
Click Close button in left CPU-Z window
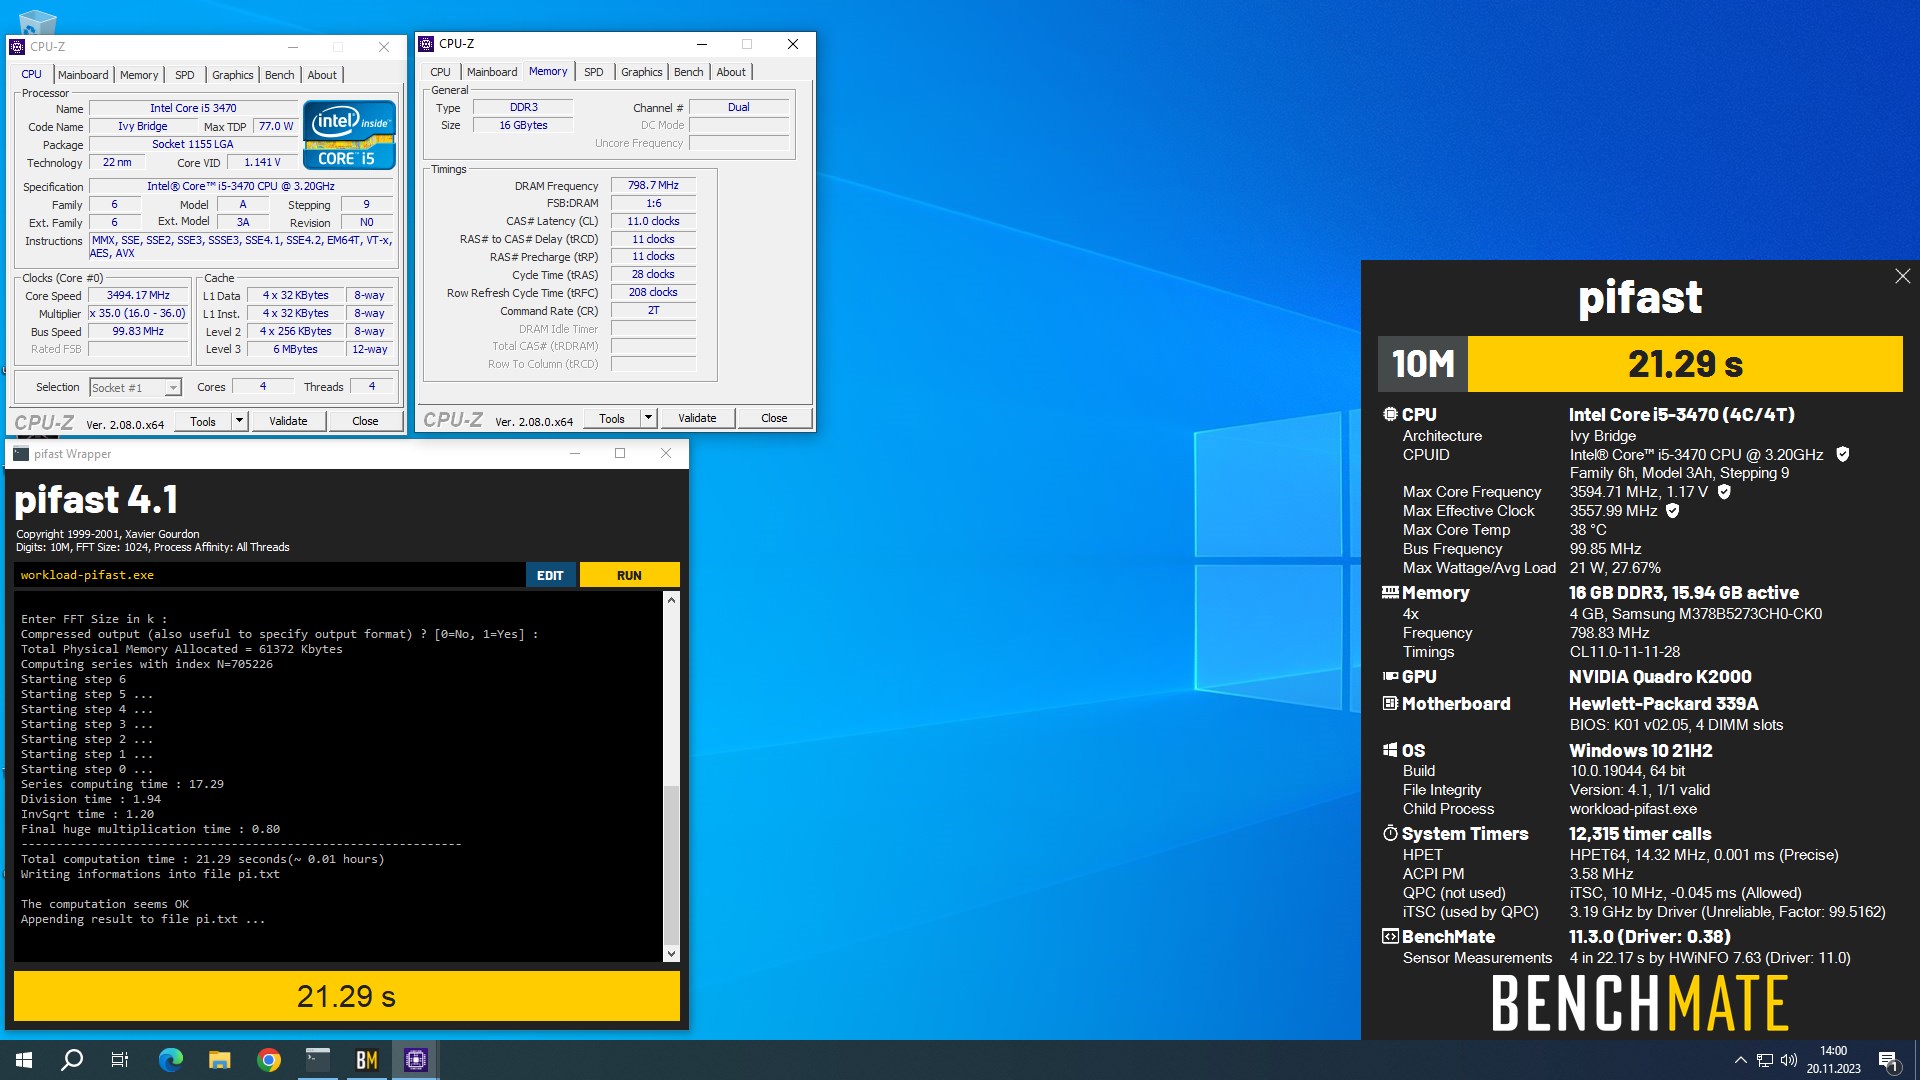(365, 422)
